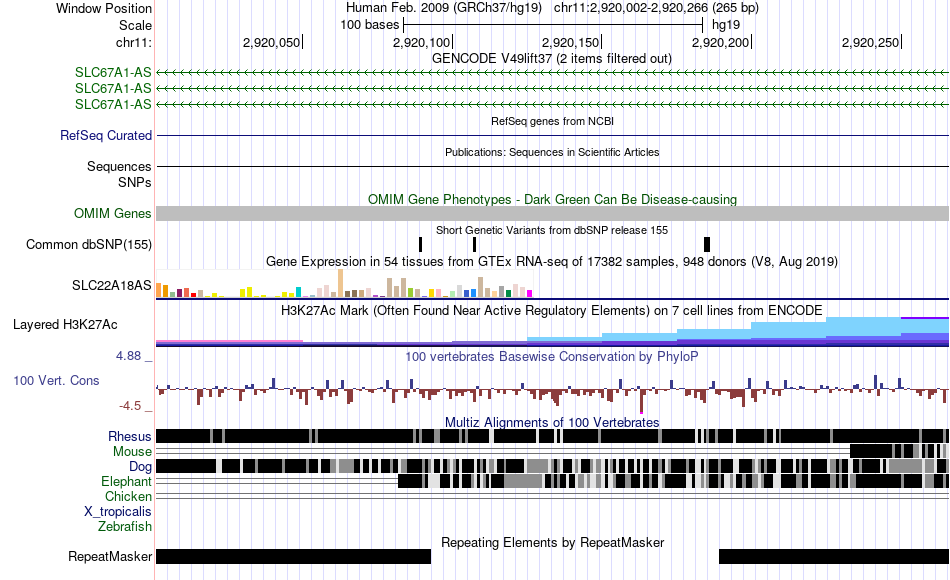Click the rightmost common dbSNP variant marker
Viewport: 950px width, 580px height.
coord(706,244)
